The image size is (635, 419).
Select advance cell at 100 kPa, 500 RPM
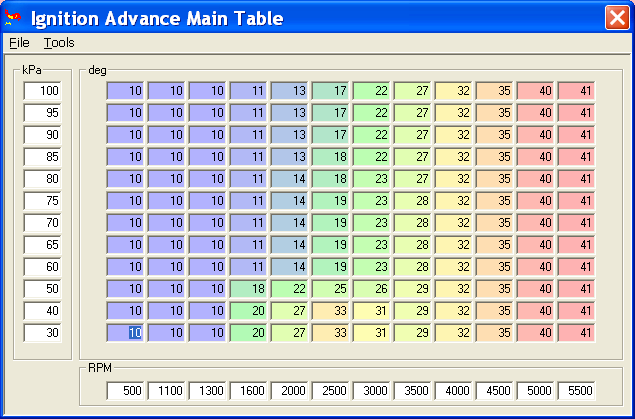pos(126,91)
